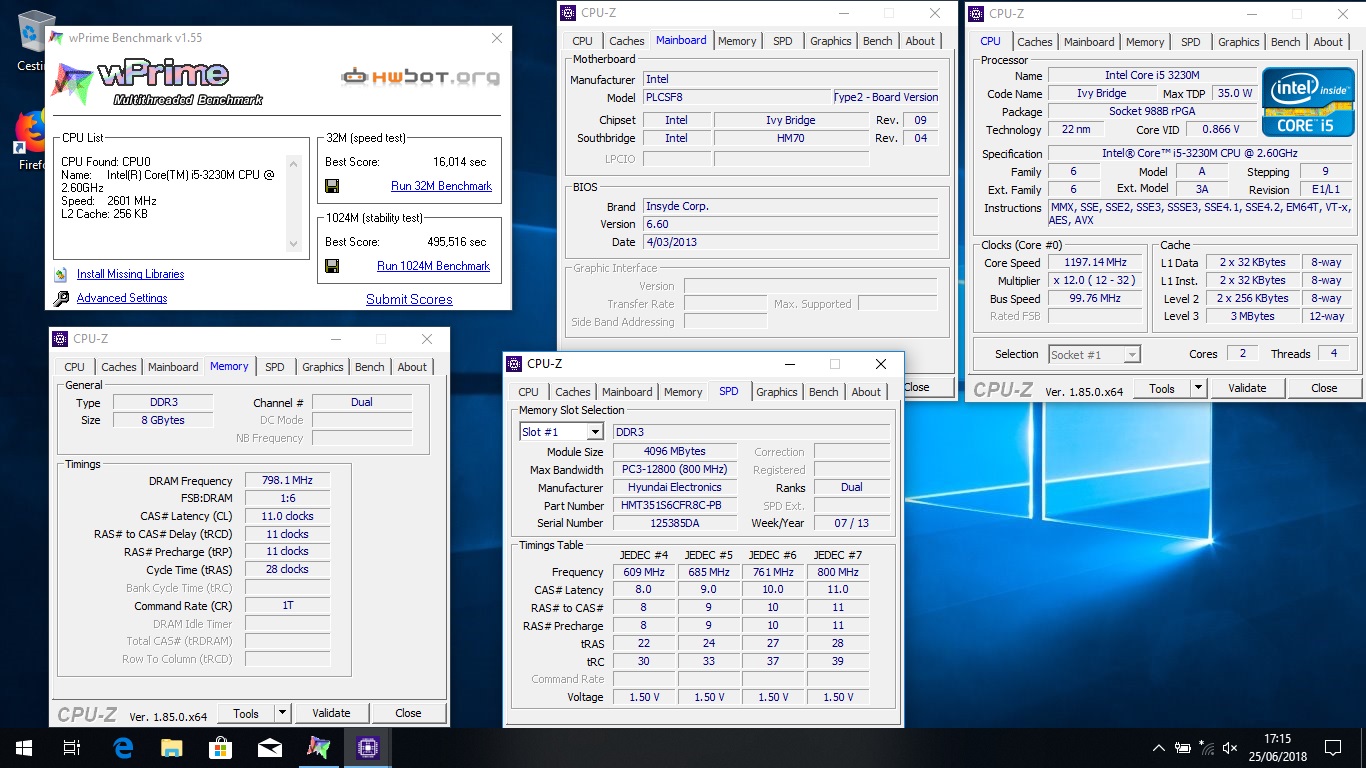Open Graphics tab in the Memory window

[323, 367]
